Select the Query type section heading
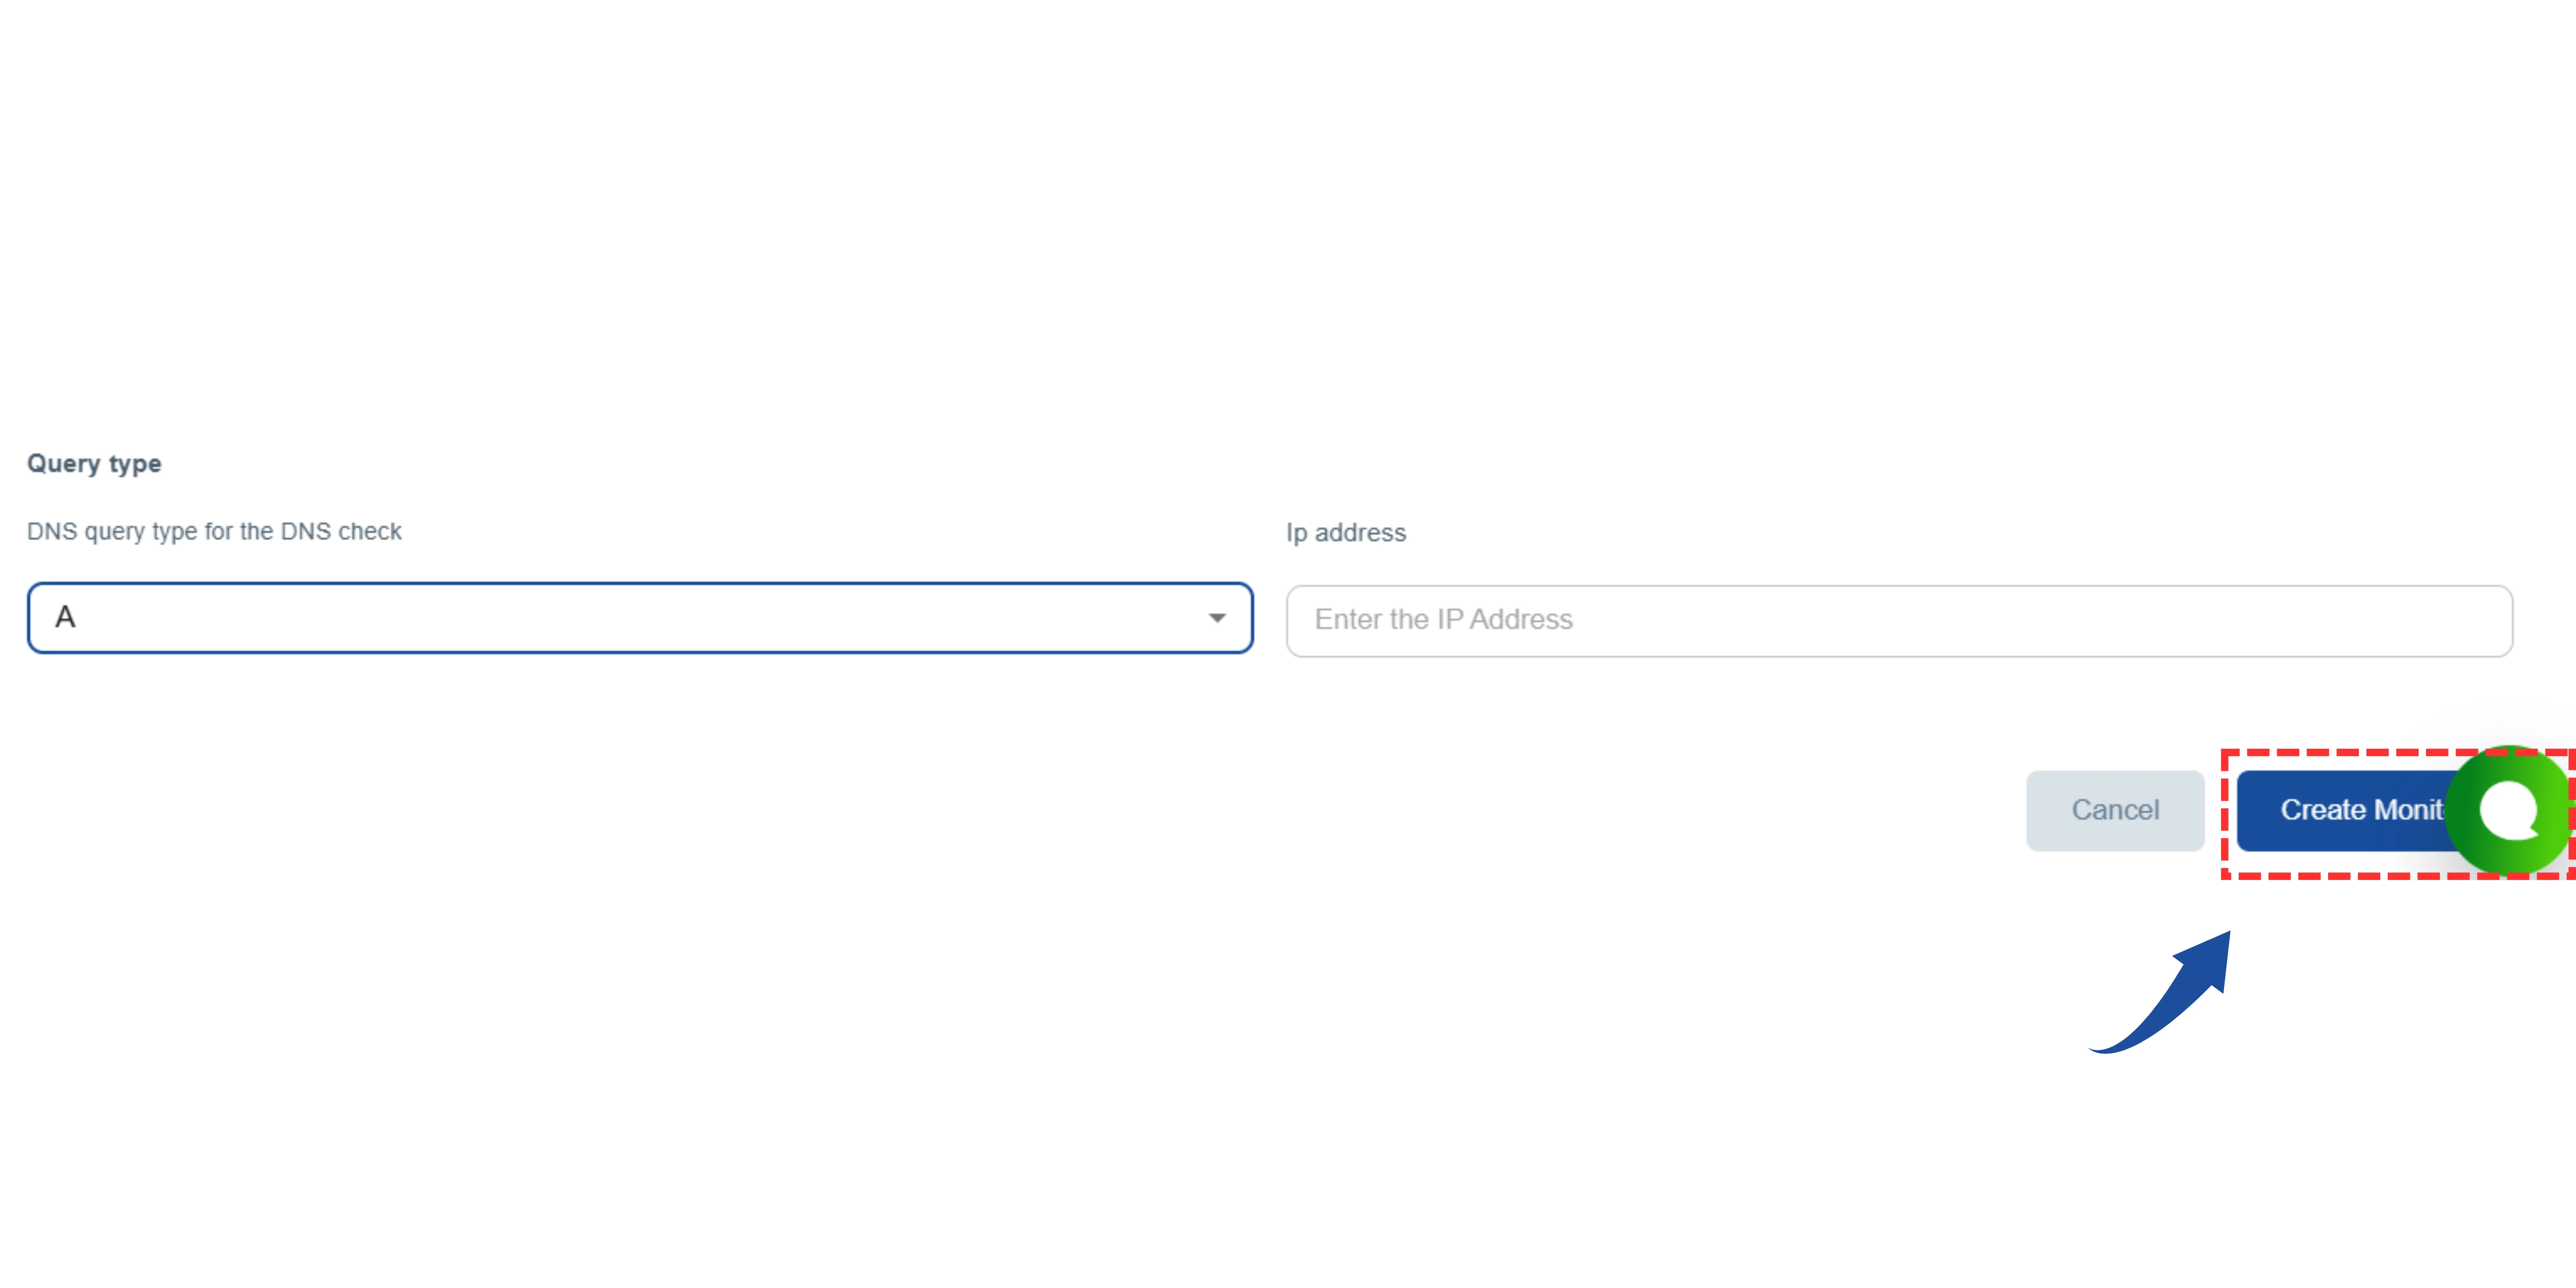Screen dimensions: 2576x1288 coord(94,462)
